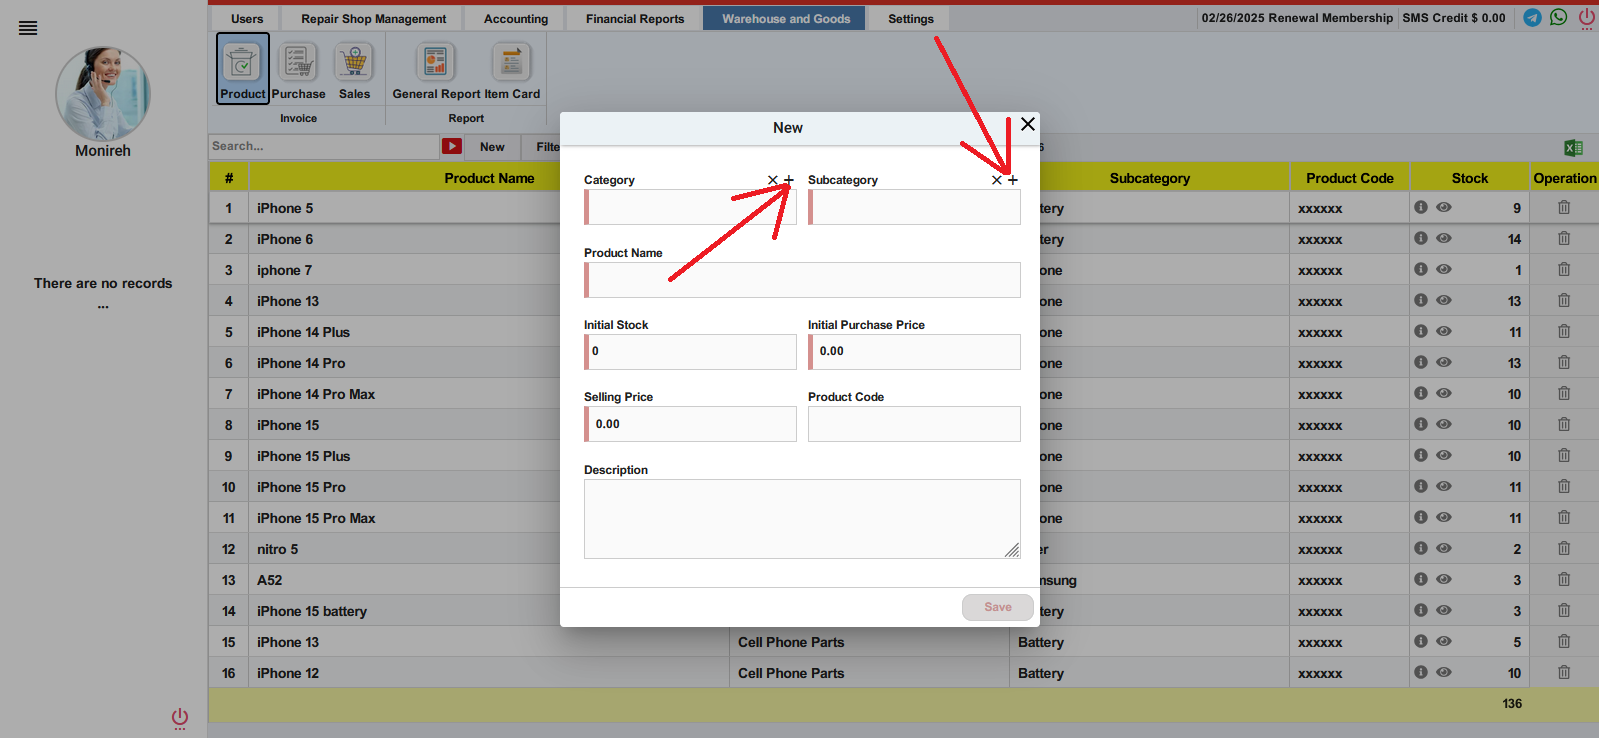The width and height of the screenshot is (1599, 738).
Task: Open the Product toolbar icon
Action: click(243, 68)
